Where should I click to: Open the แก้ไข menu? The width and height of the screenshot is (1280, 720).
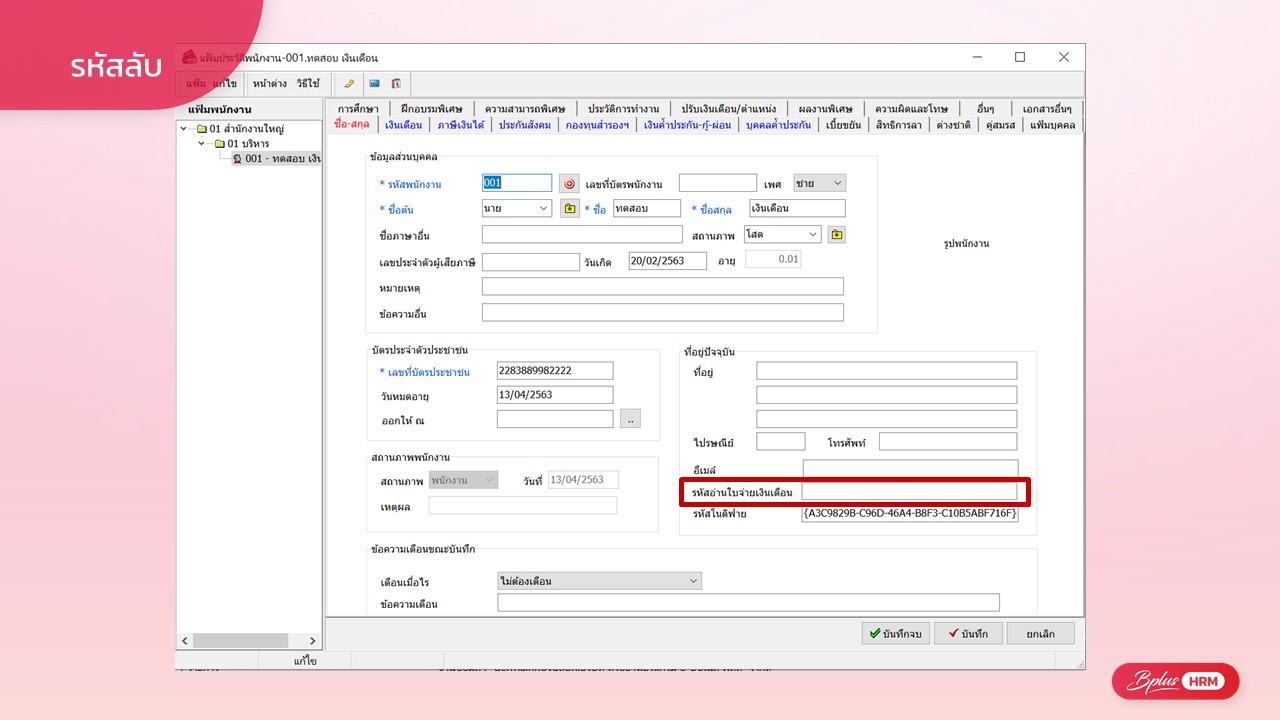coord(224,84)
